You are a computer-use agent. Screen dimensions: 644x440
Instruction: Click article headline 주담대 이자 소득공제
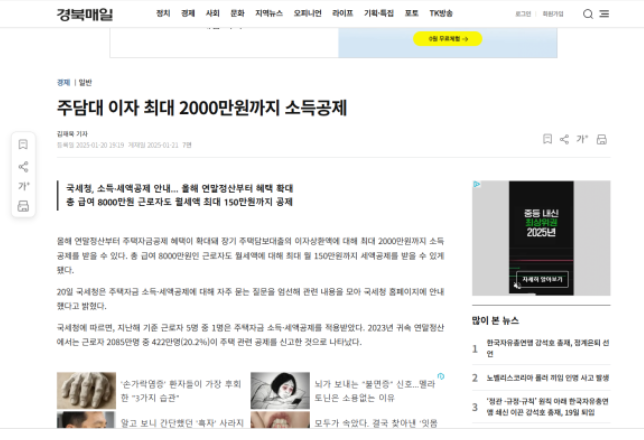(202, 108)
